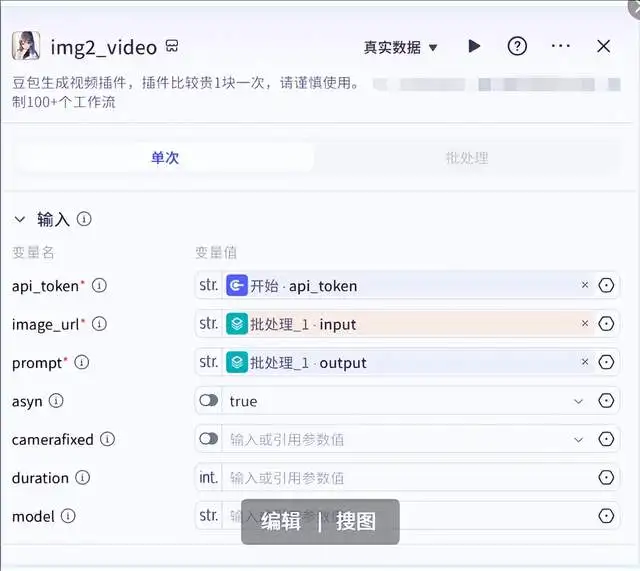The image size is (640, 571).
Task: Click the img2_video plugin avatar thumbnail
Action: point(26,46)
